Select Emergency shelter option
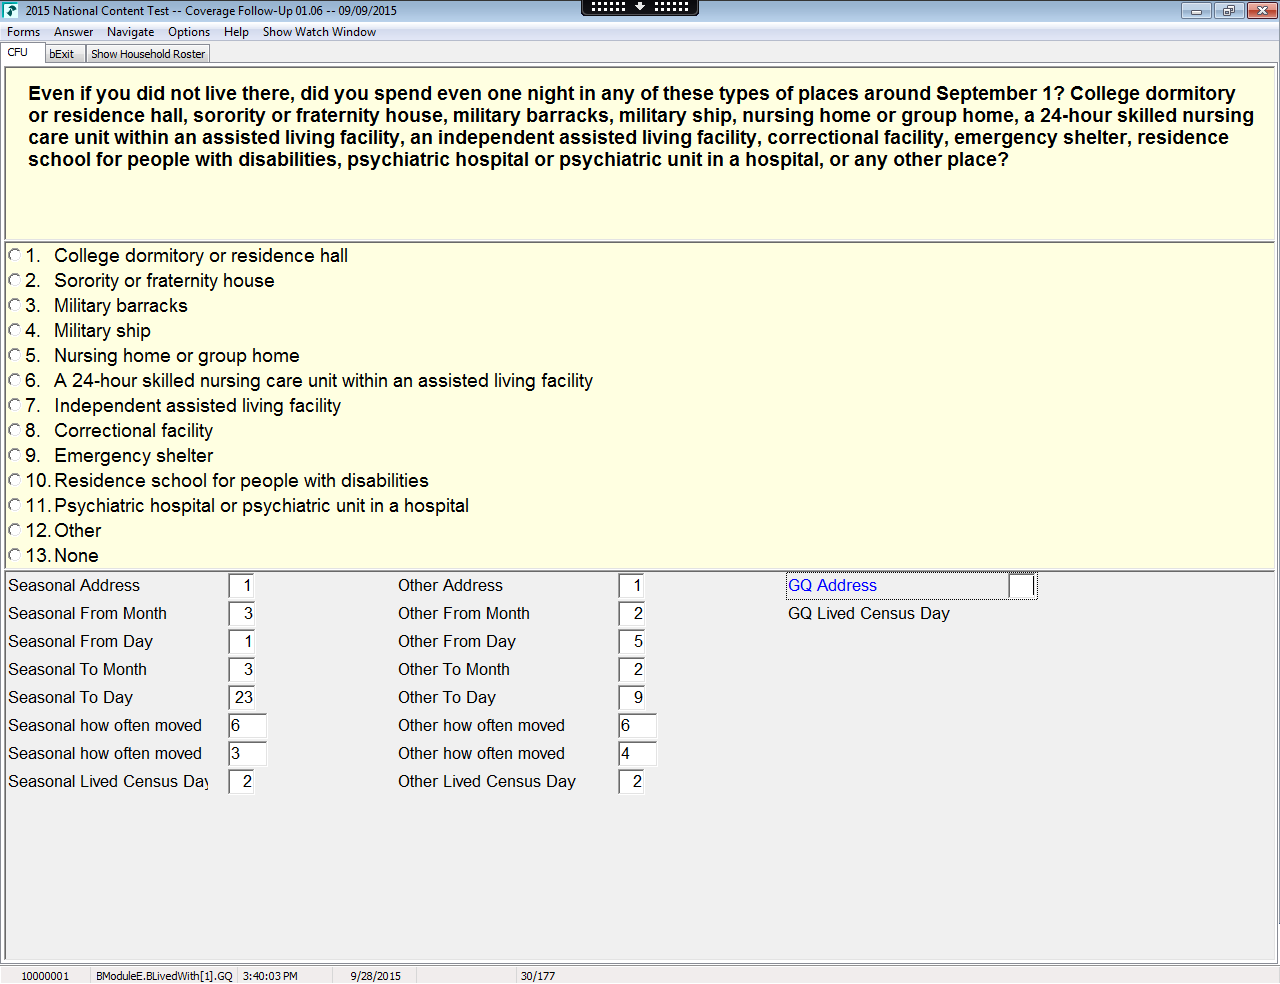 click(x=15, y=456)
